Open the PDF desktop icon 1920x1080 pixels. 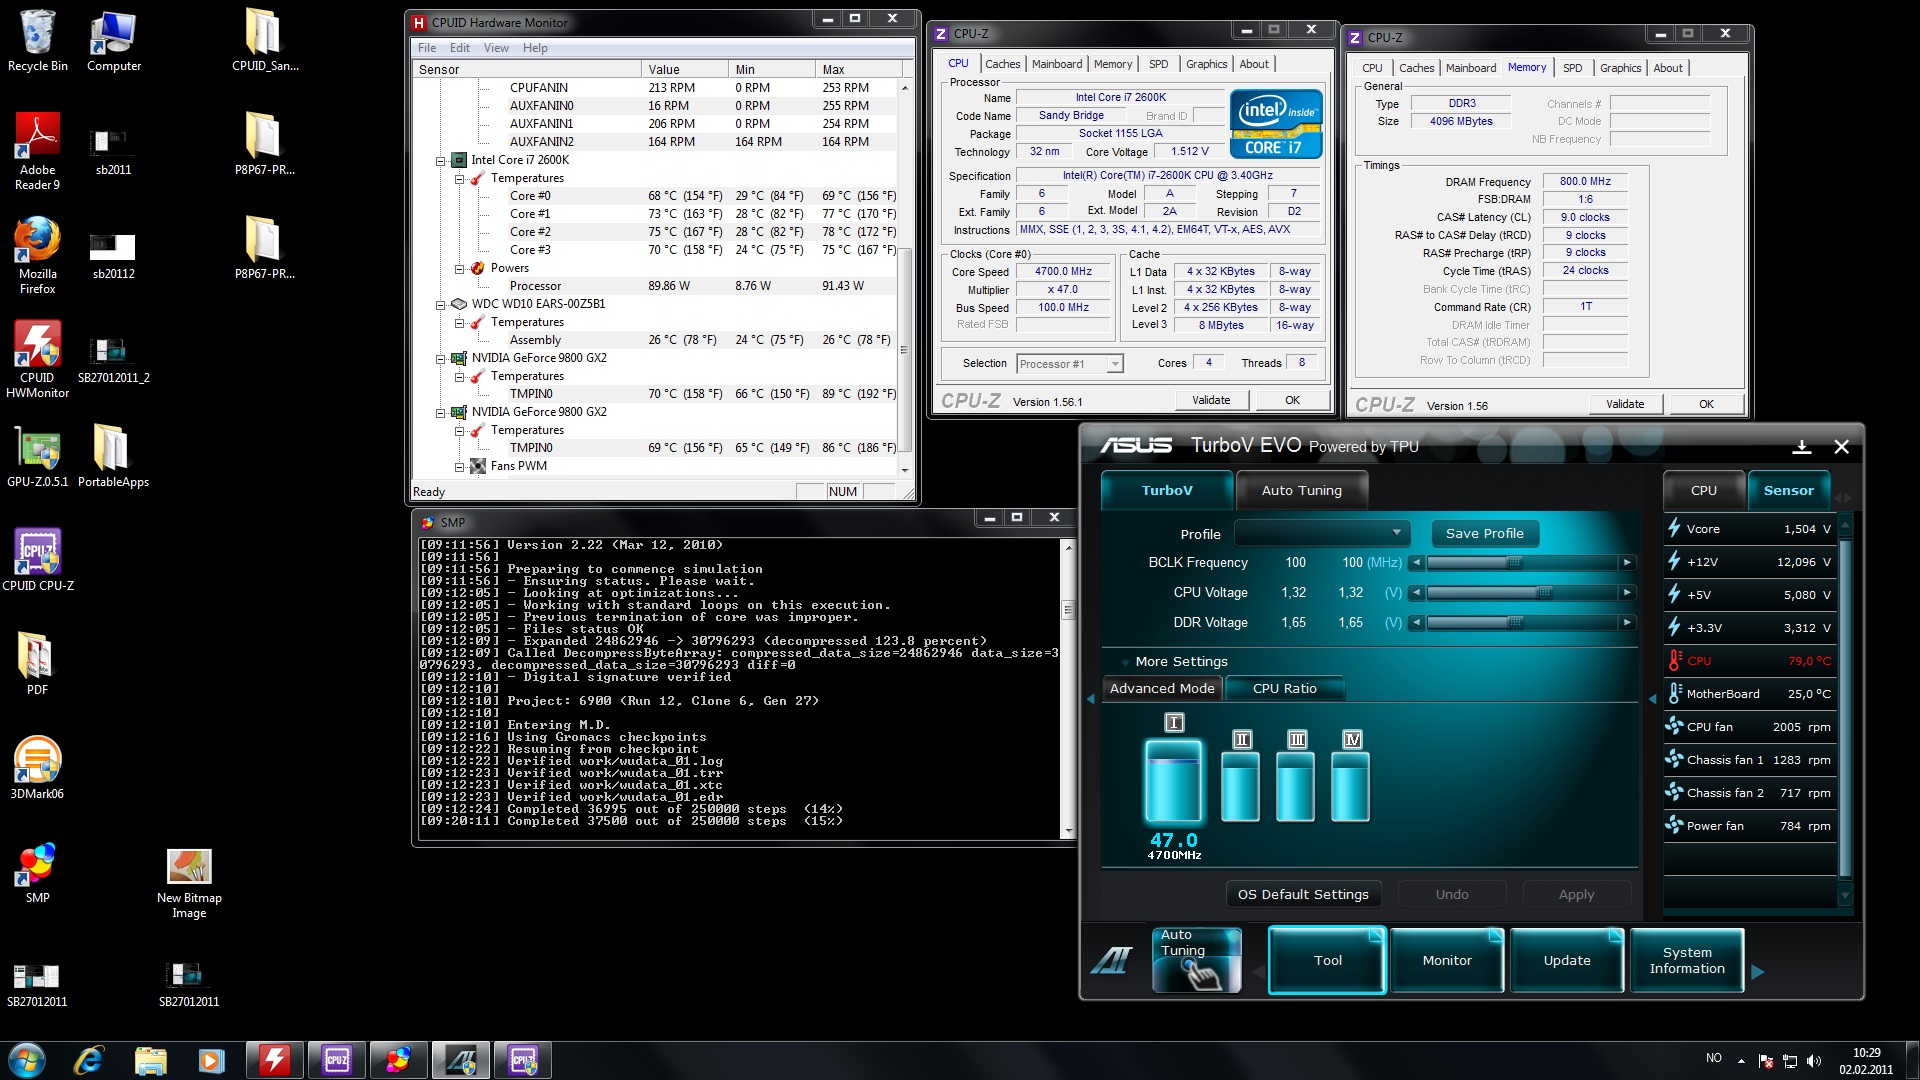click(37, 663)
